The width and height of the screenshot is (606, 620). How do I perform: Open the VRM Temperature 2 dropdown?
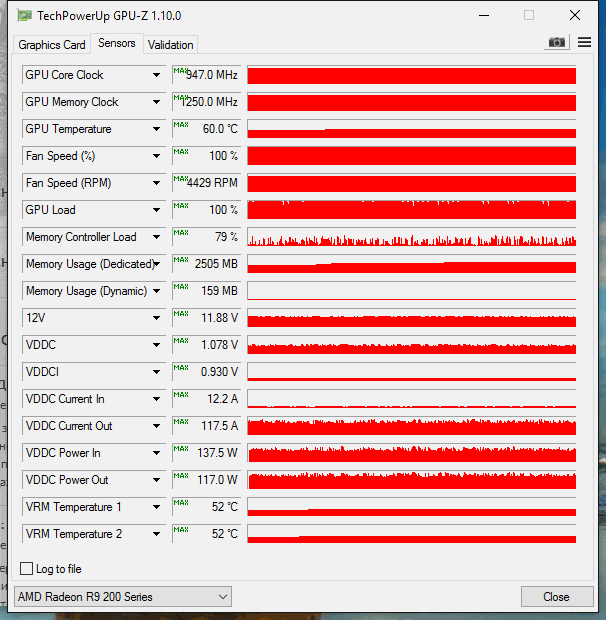click(157, 534)
